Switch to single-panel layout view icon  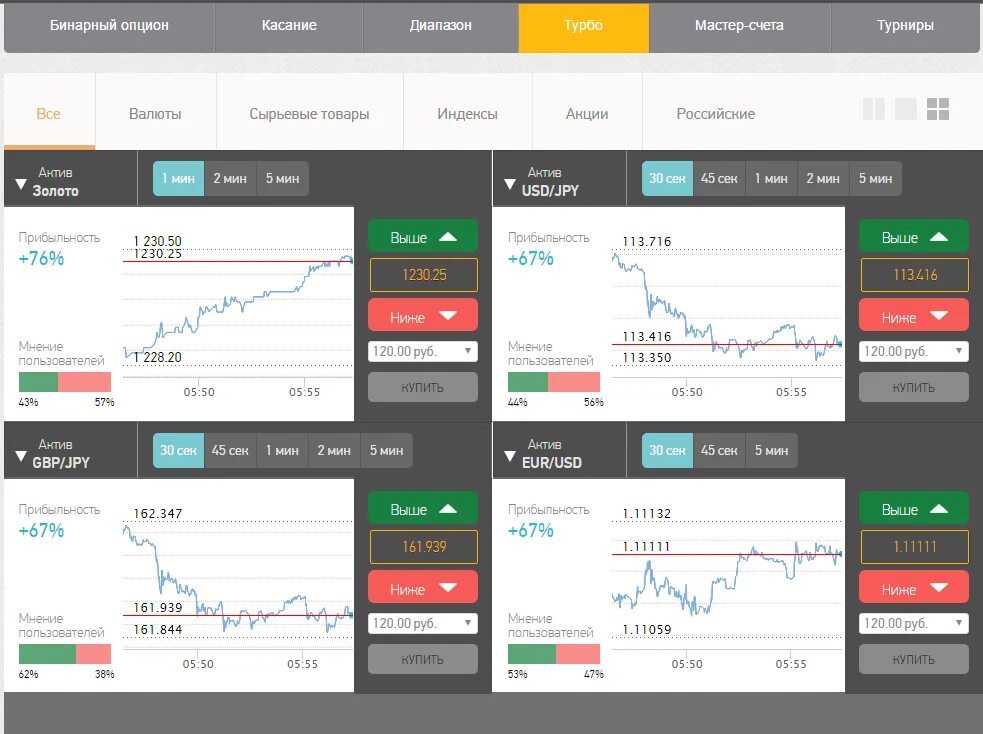click(905, 109)
